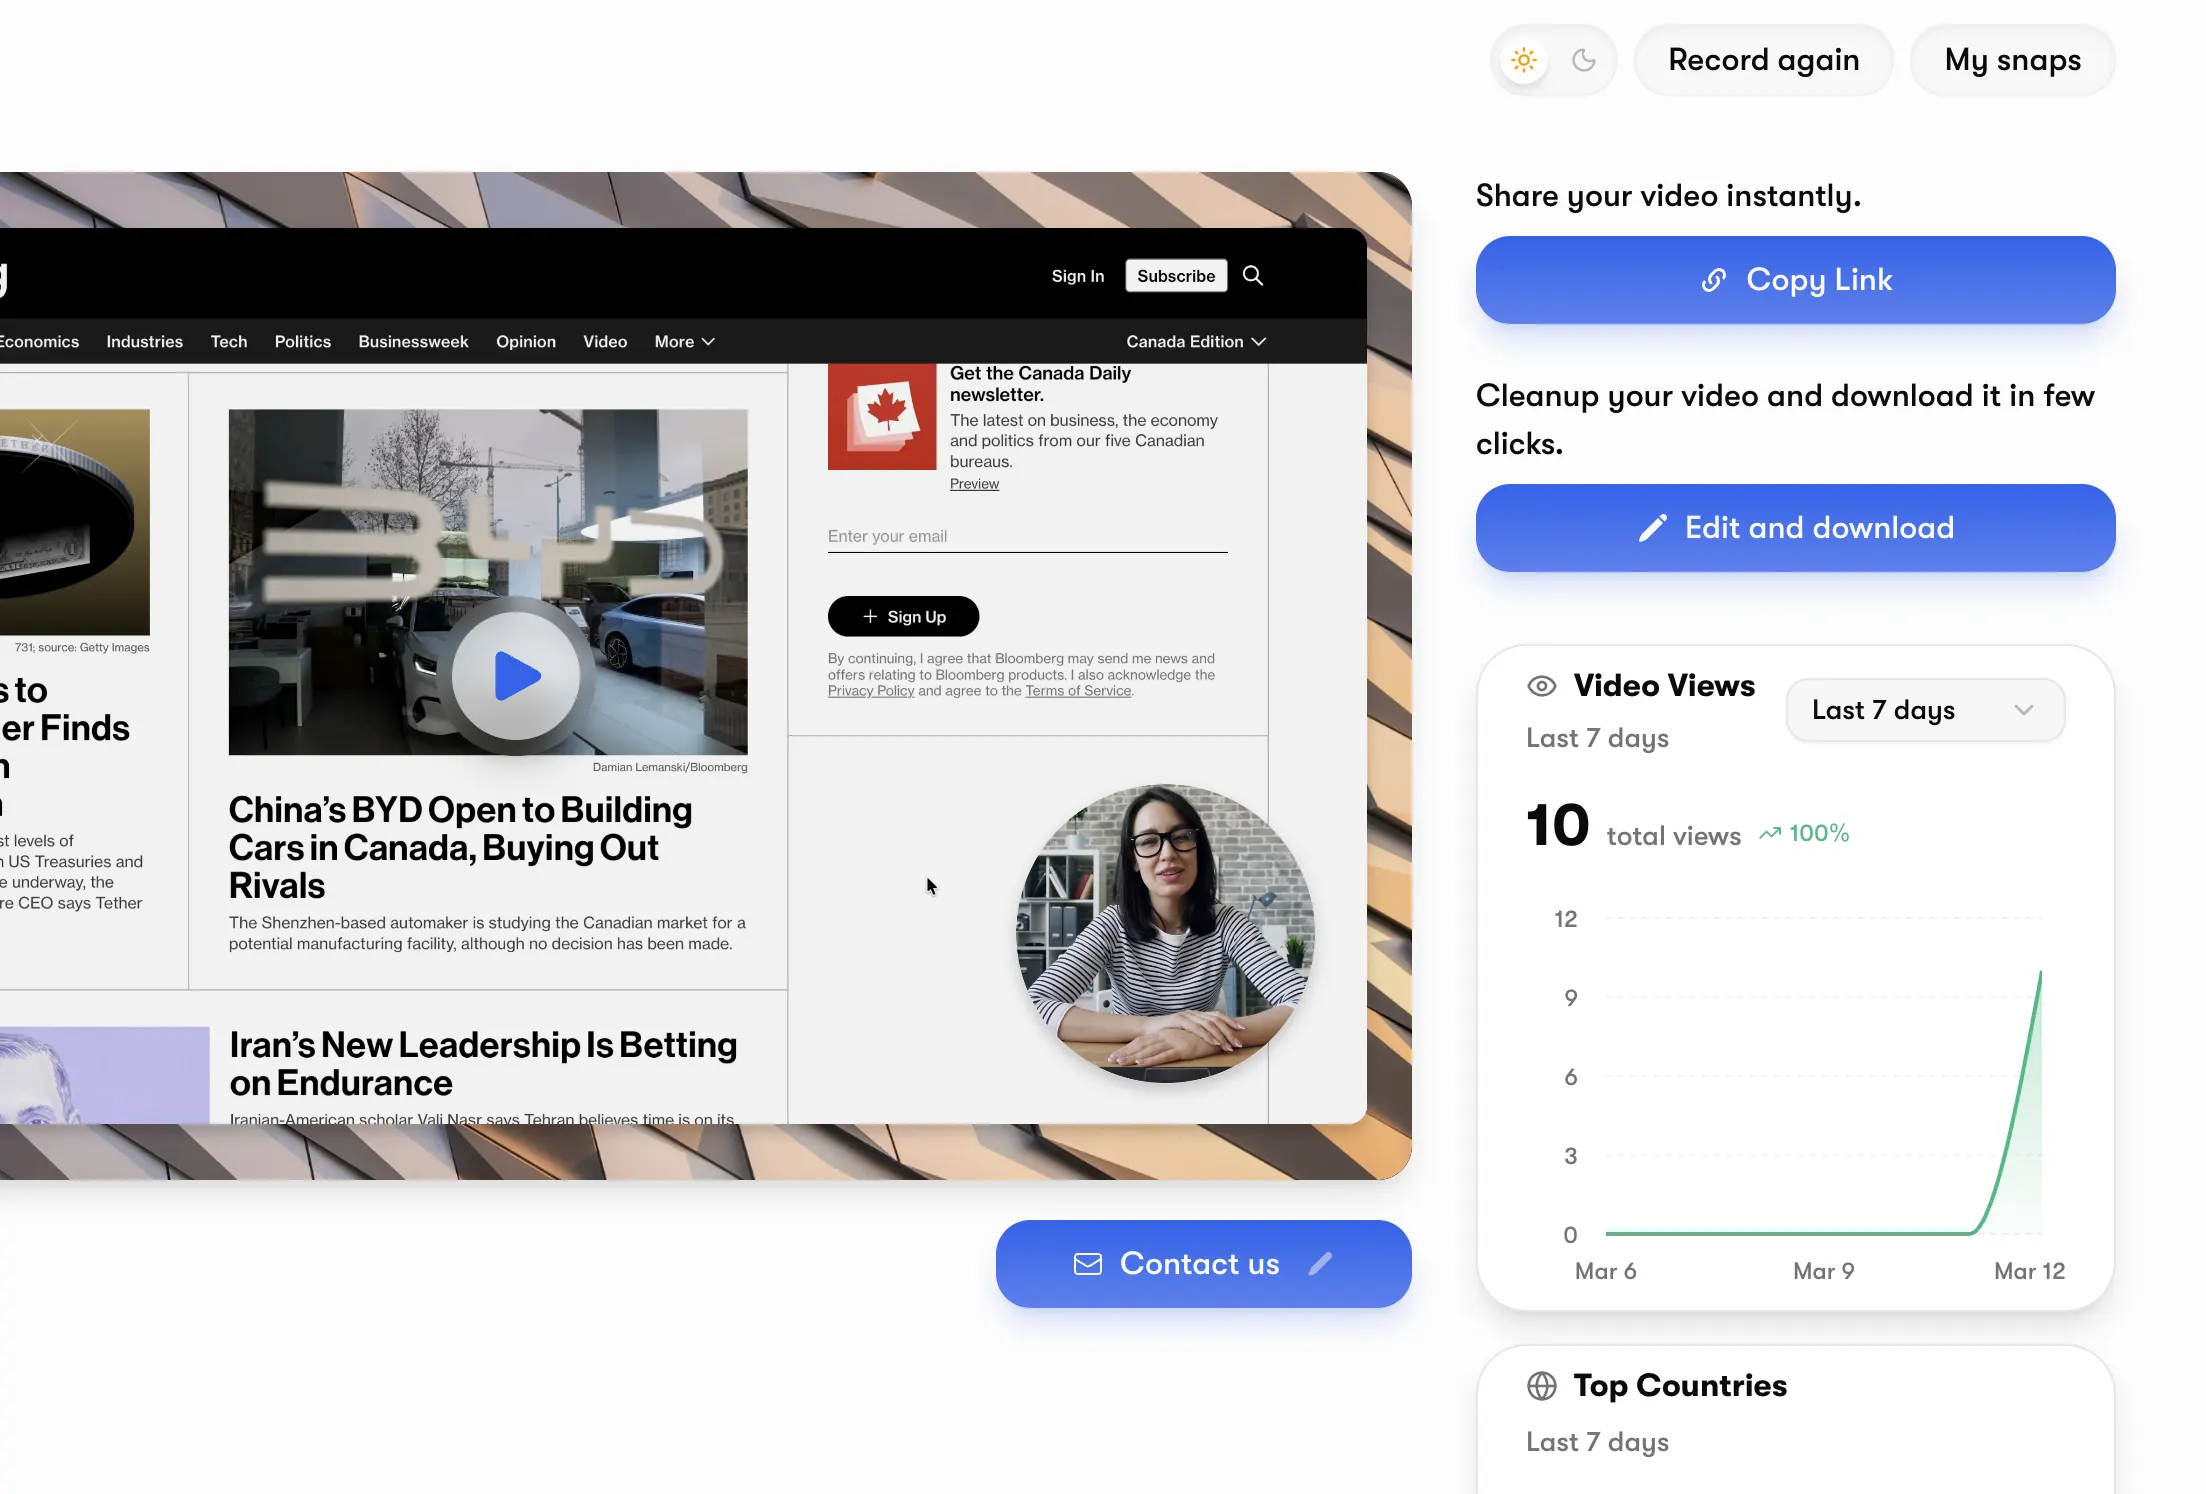Click the 'Share your video instantly.' text
Image resolution: width=2206 pixels, height=1494 pixels.
[x=1668, y=196]
